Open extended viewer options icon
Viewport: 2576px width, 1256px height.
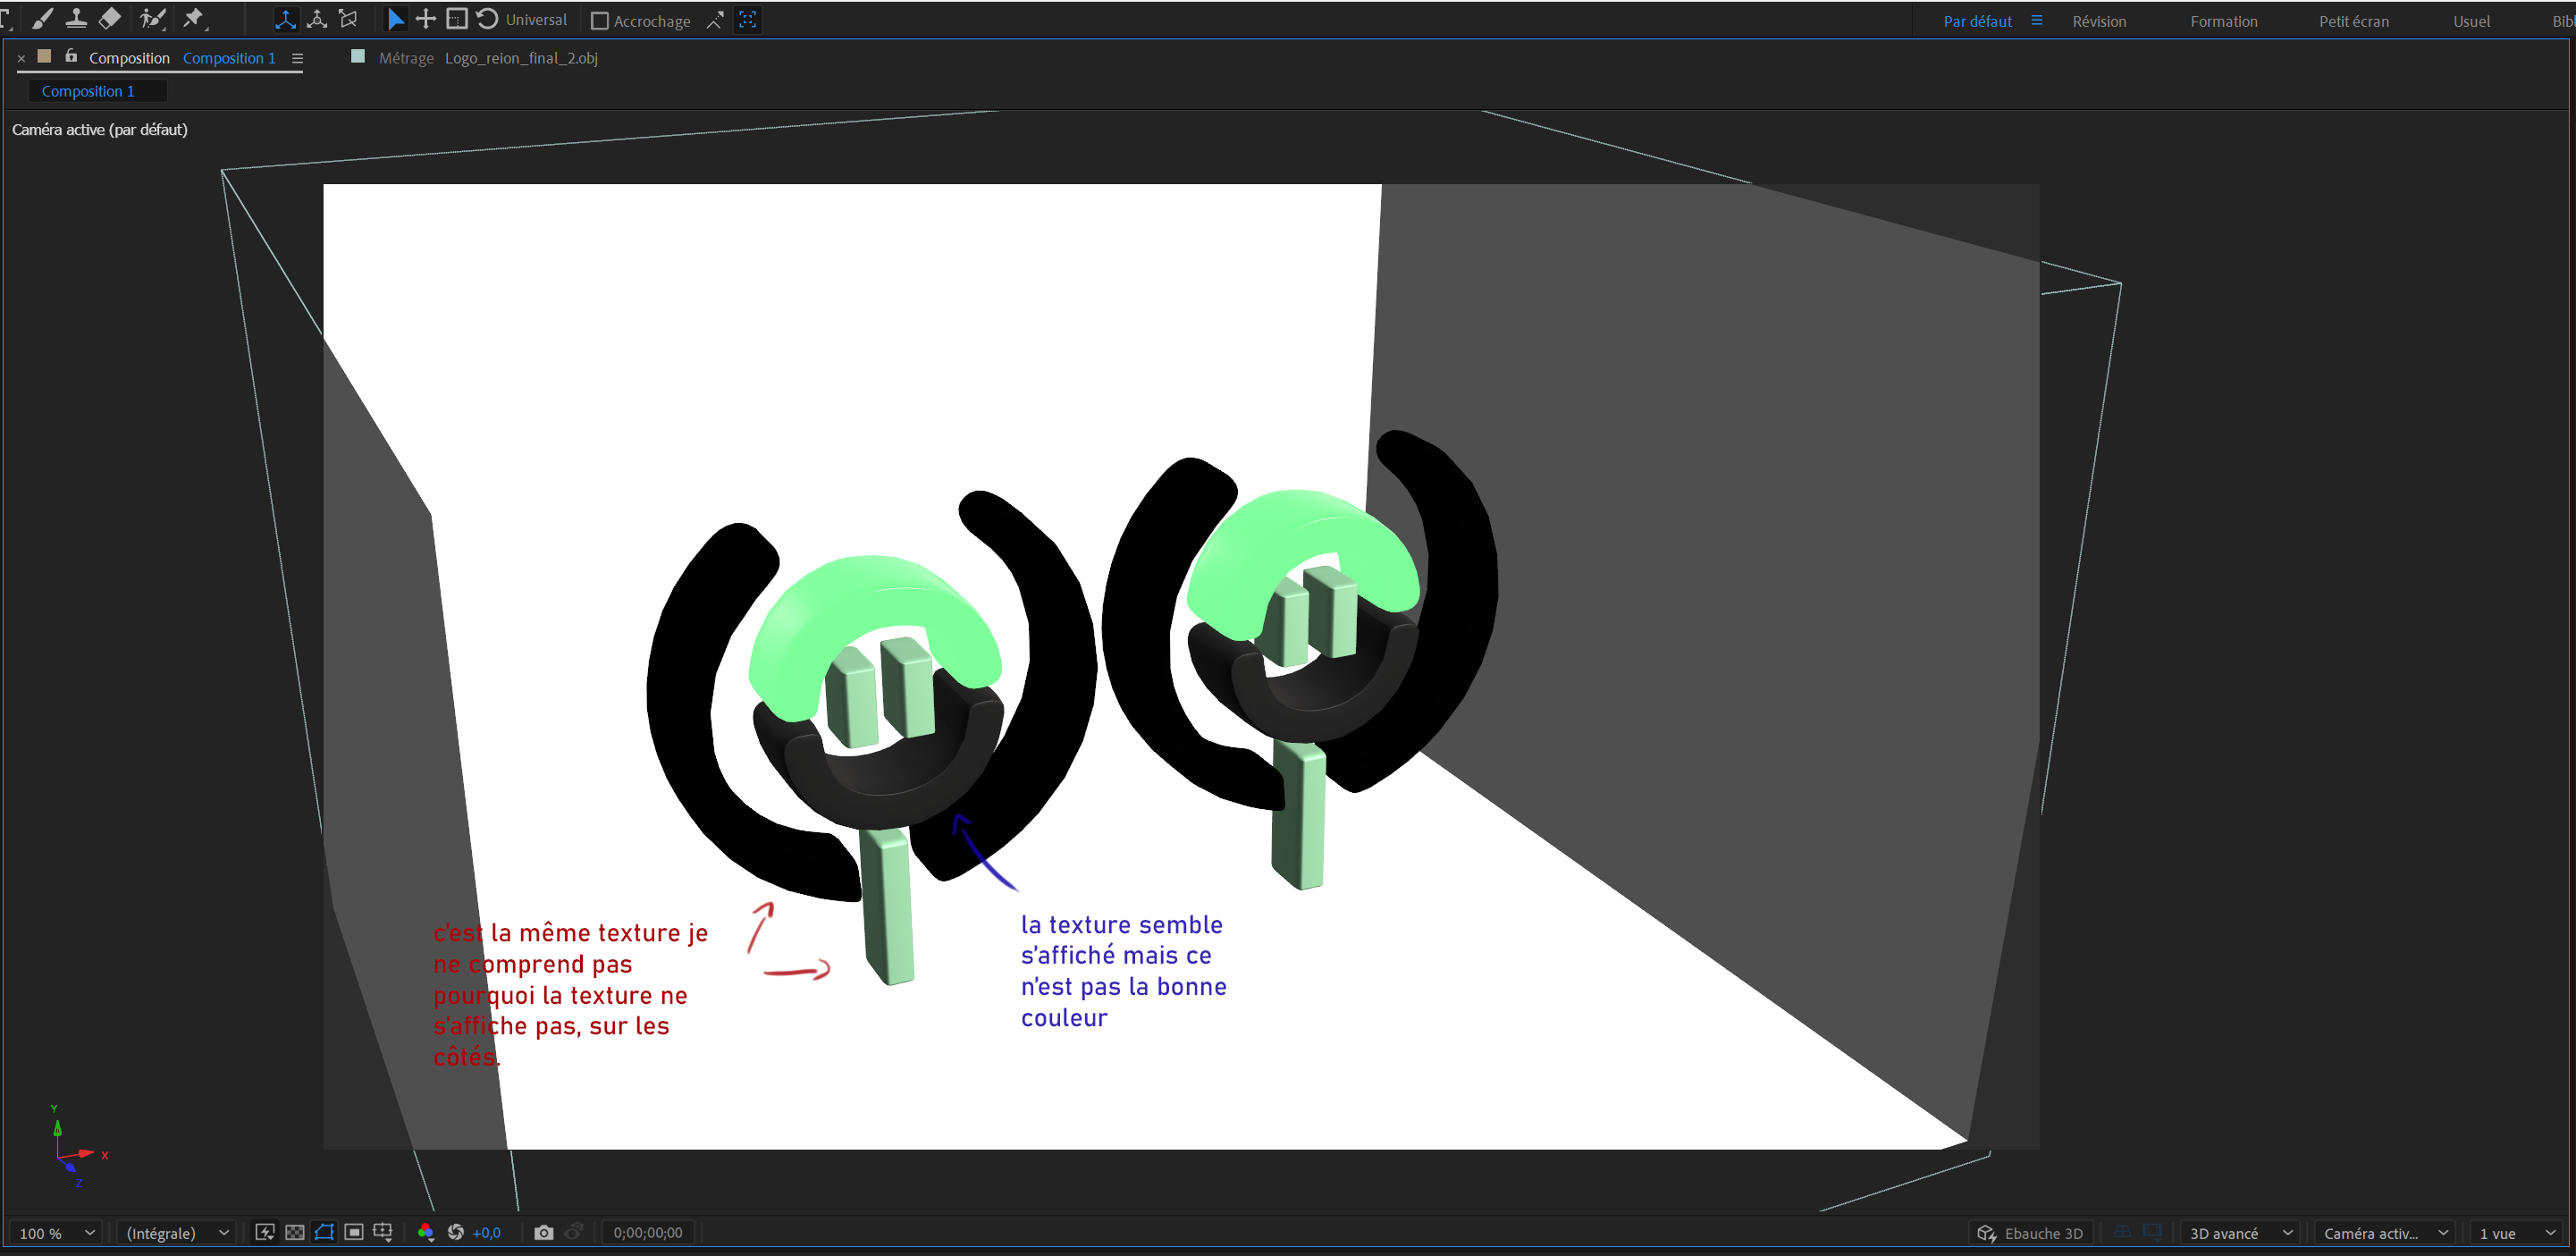click(x=2152, y=1232)
